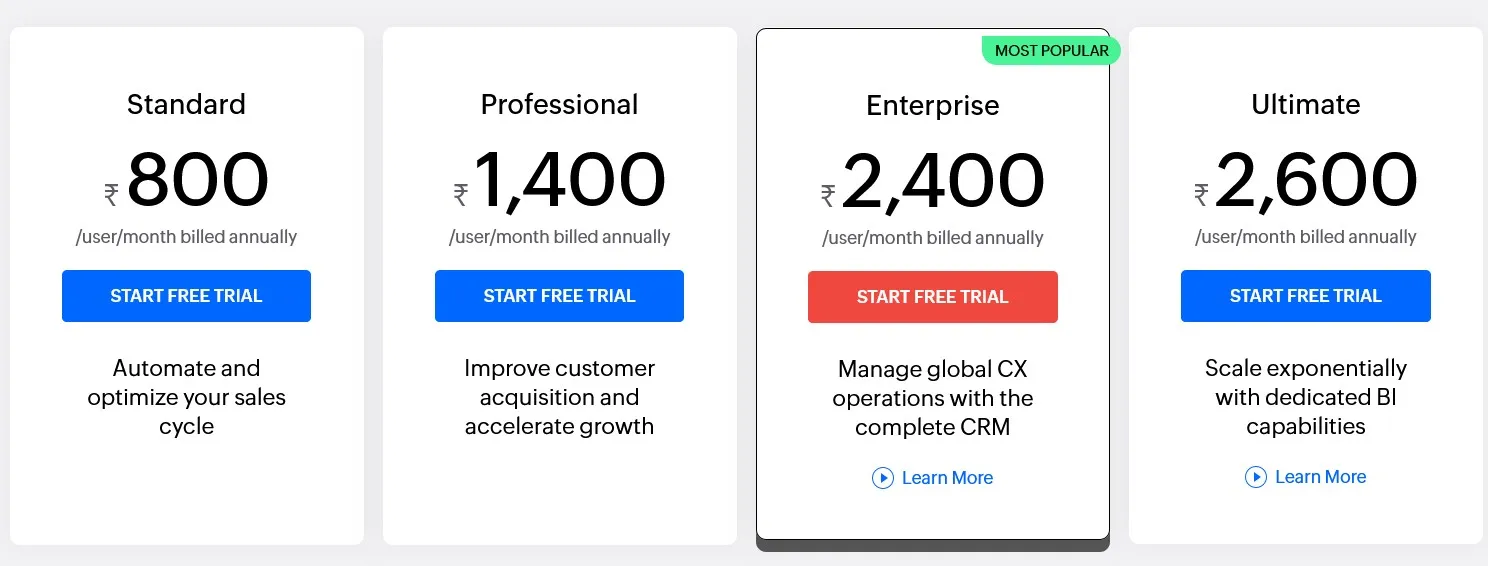Click the play icon in the Enterprise card
1488x566 pixels.
882,478
